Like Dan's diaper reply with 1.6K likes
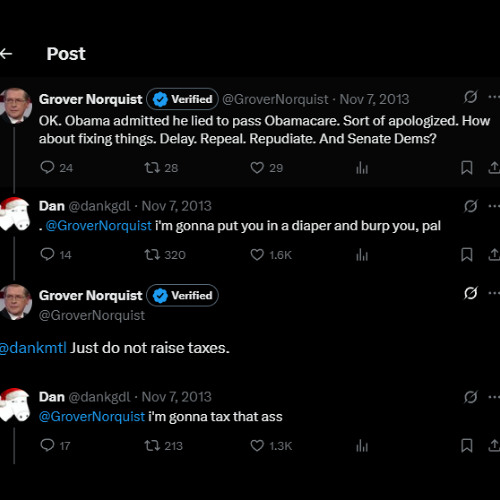 coord(257,255)
